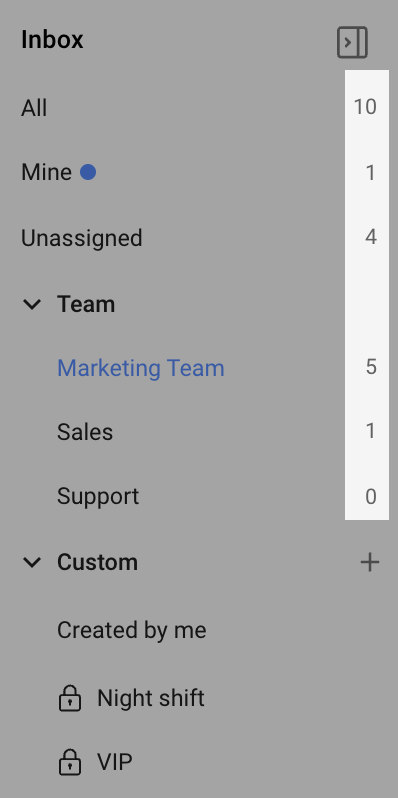Click the Support count showing 0
Viewport: 398px width, 798px height.
pyautogui.click(x=371, y=497)
